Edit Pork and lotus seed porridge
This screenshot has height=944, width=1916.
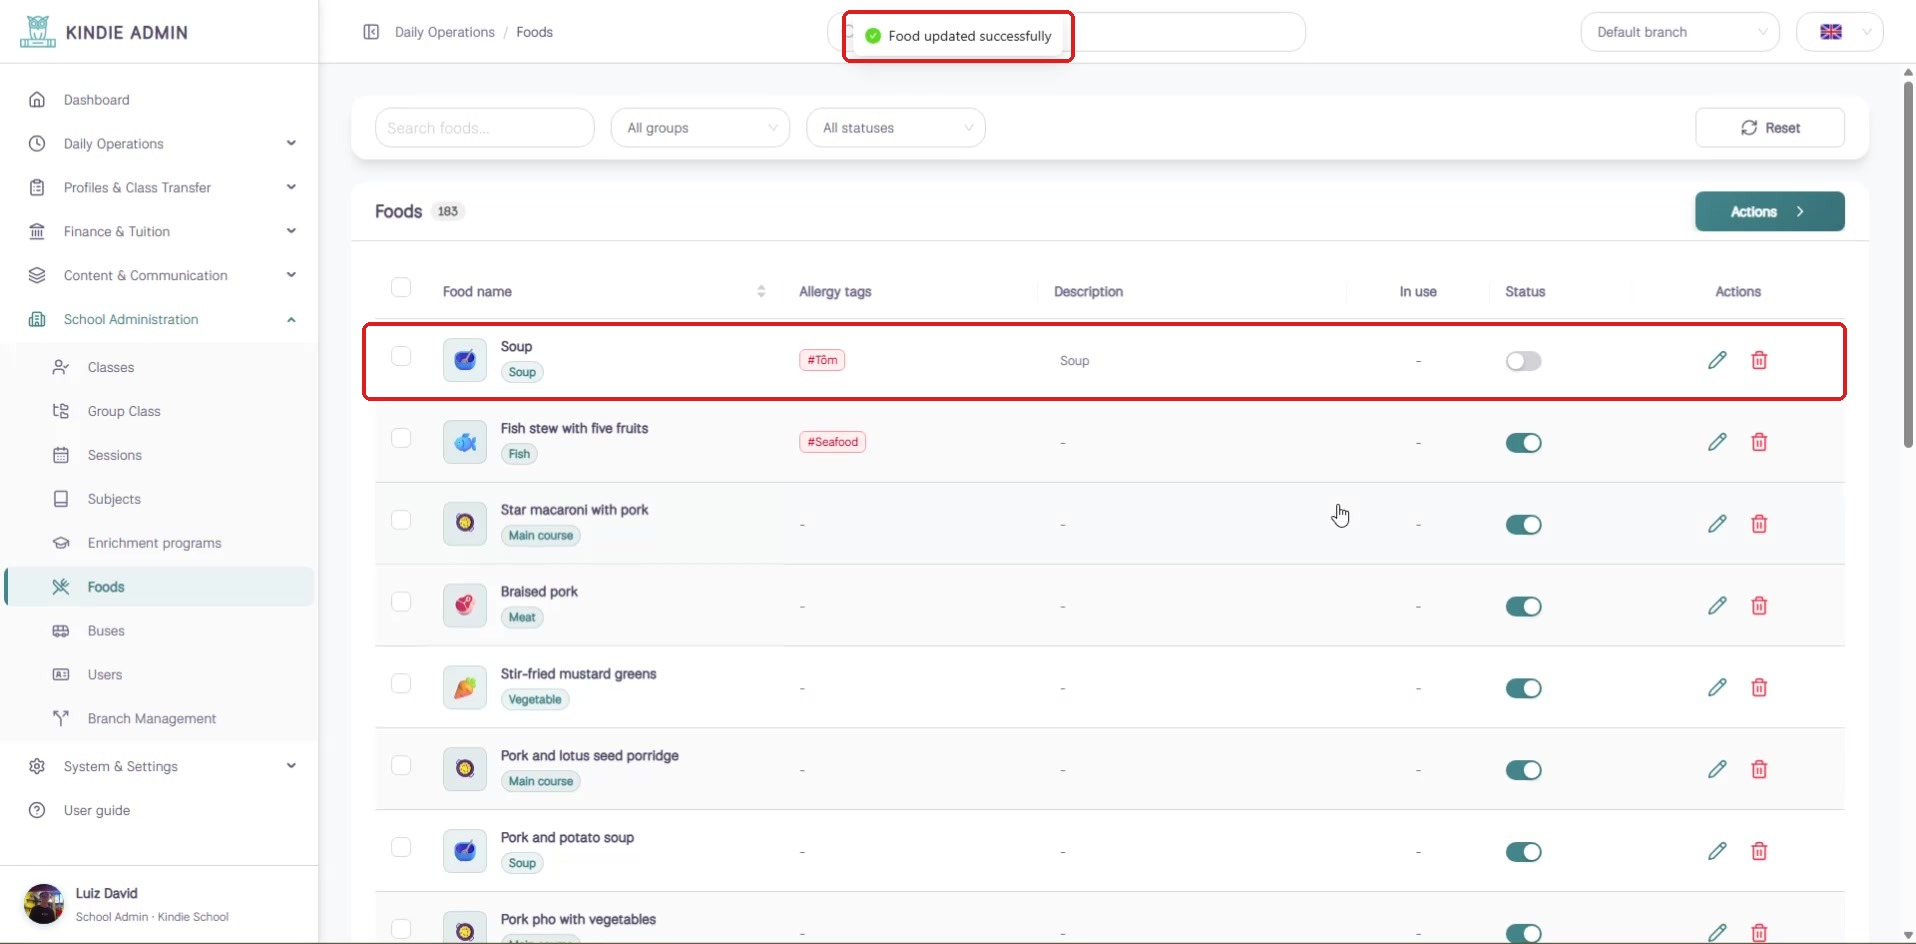point(1717,770)
